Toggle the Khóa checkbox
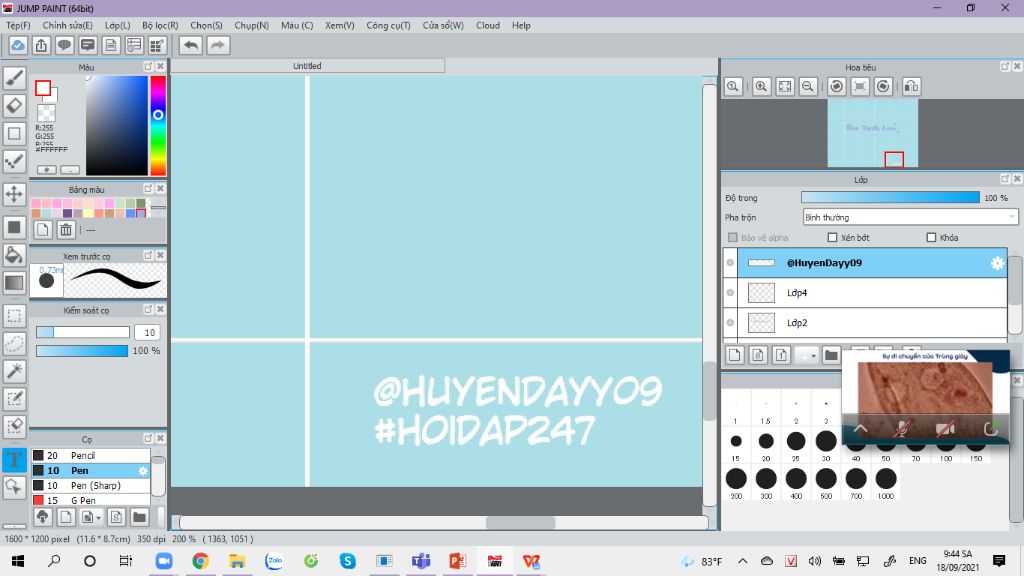1024x576 pixels. click(x=931, y=238)
